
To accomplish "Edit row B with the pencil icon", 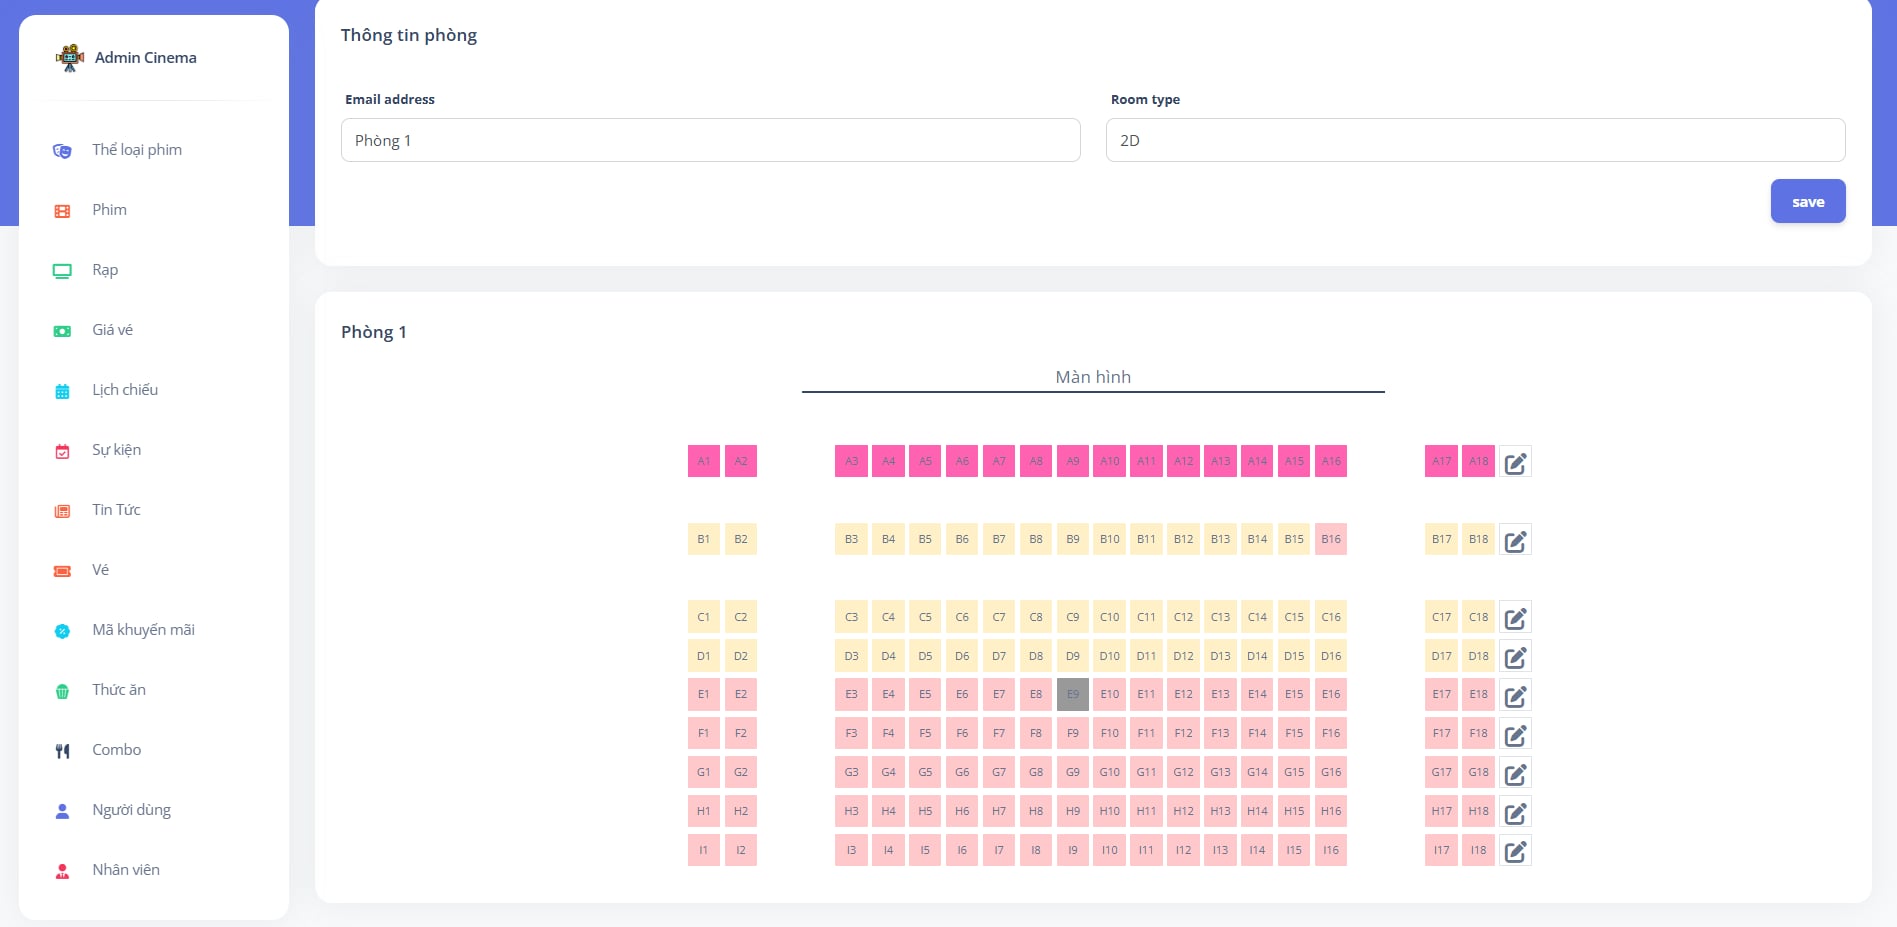I will (1515, 540).
